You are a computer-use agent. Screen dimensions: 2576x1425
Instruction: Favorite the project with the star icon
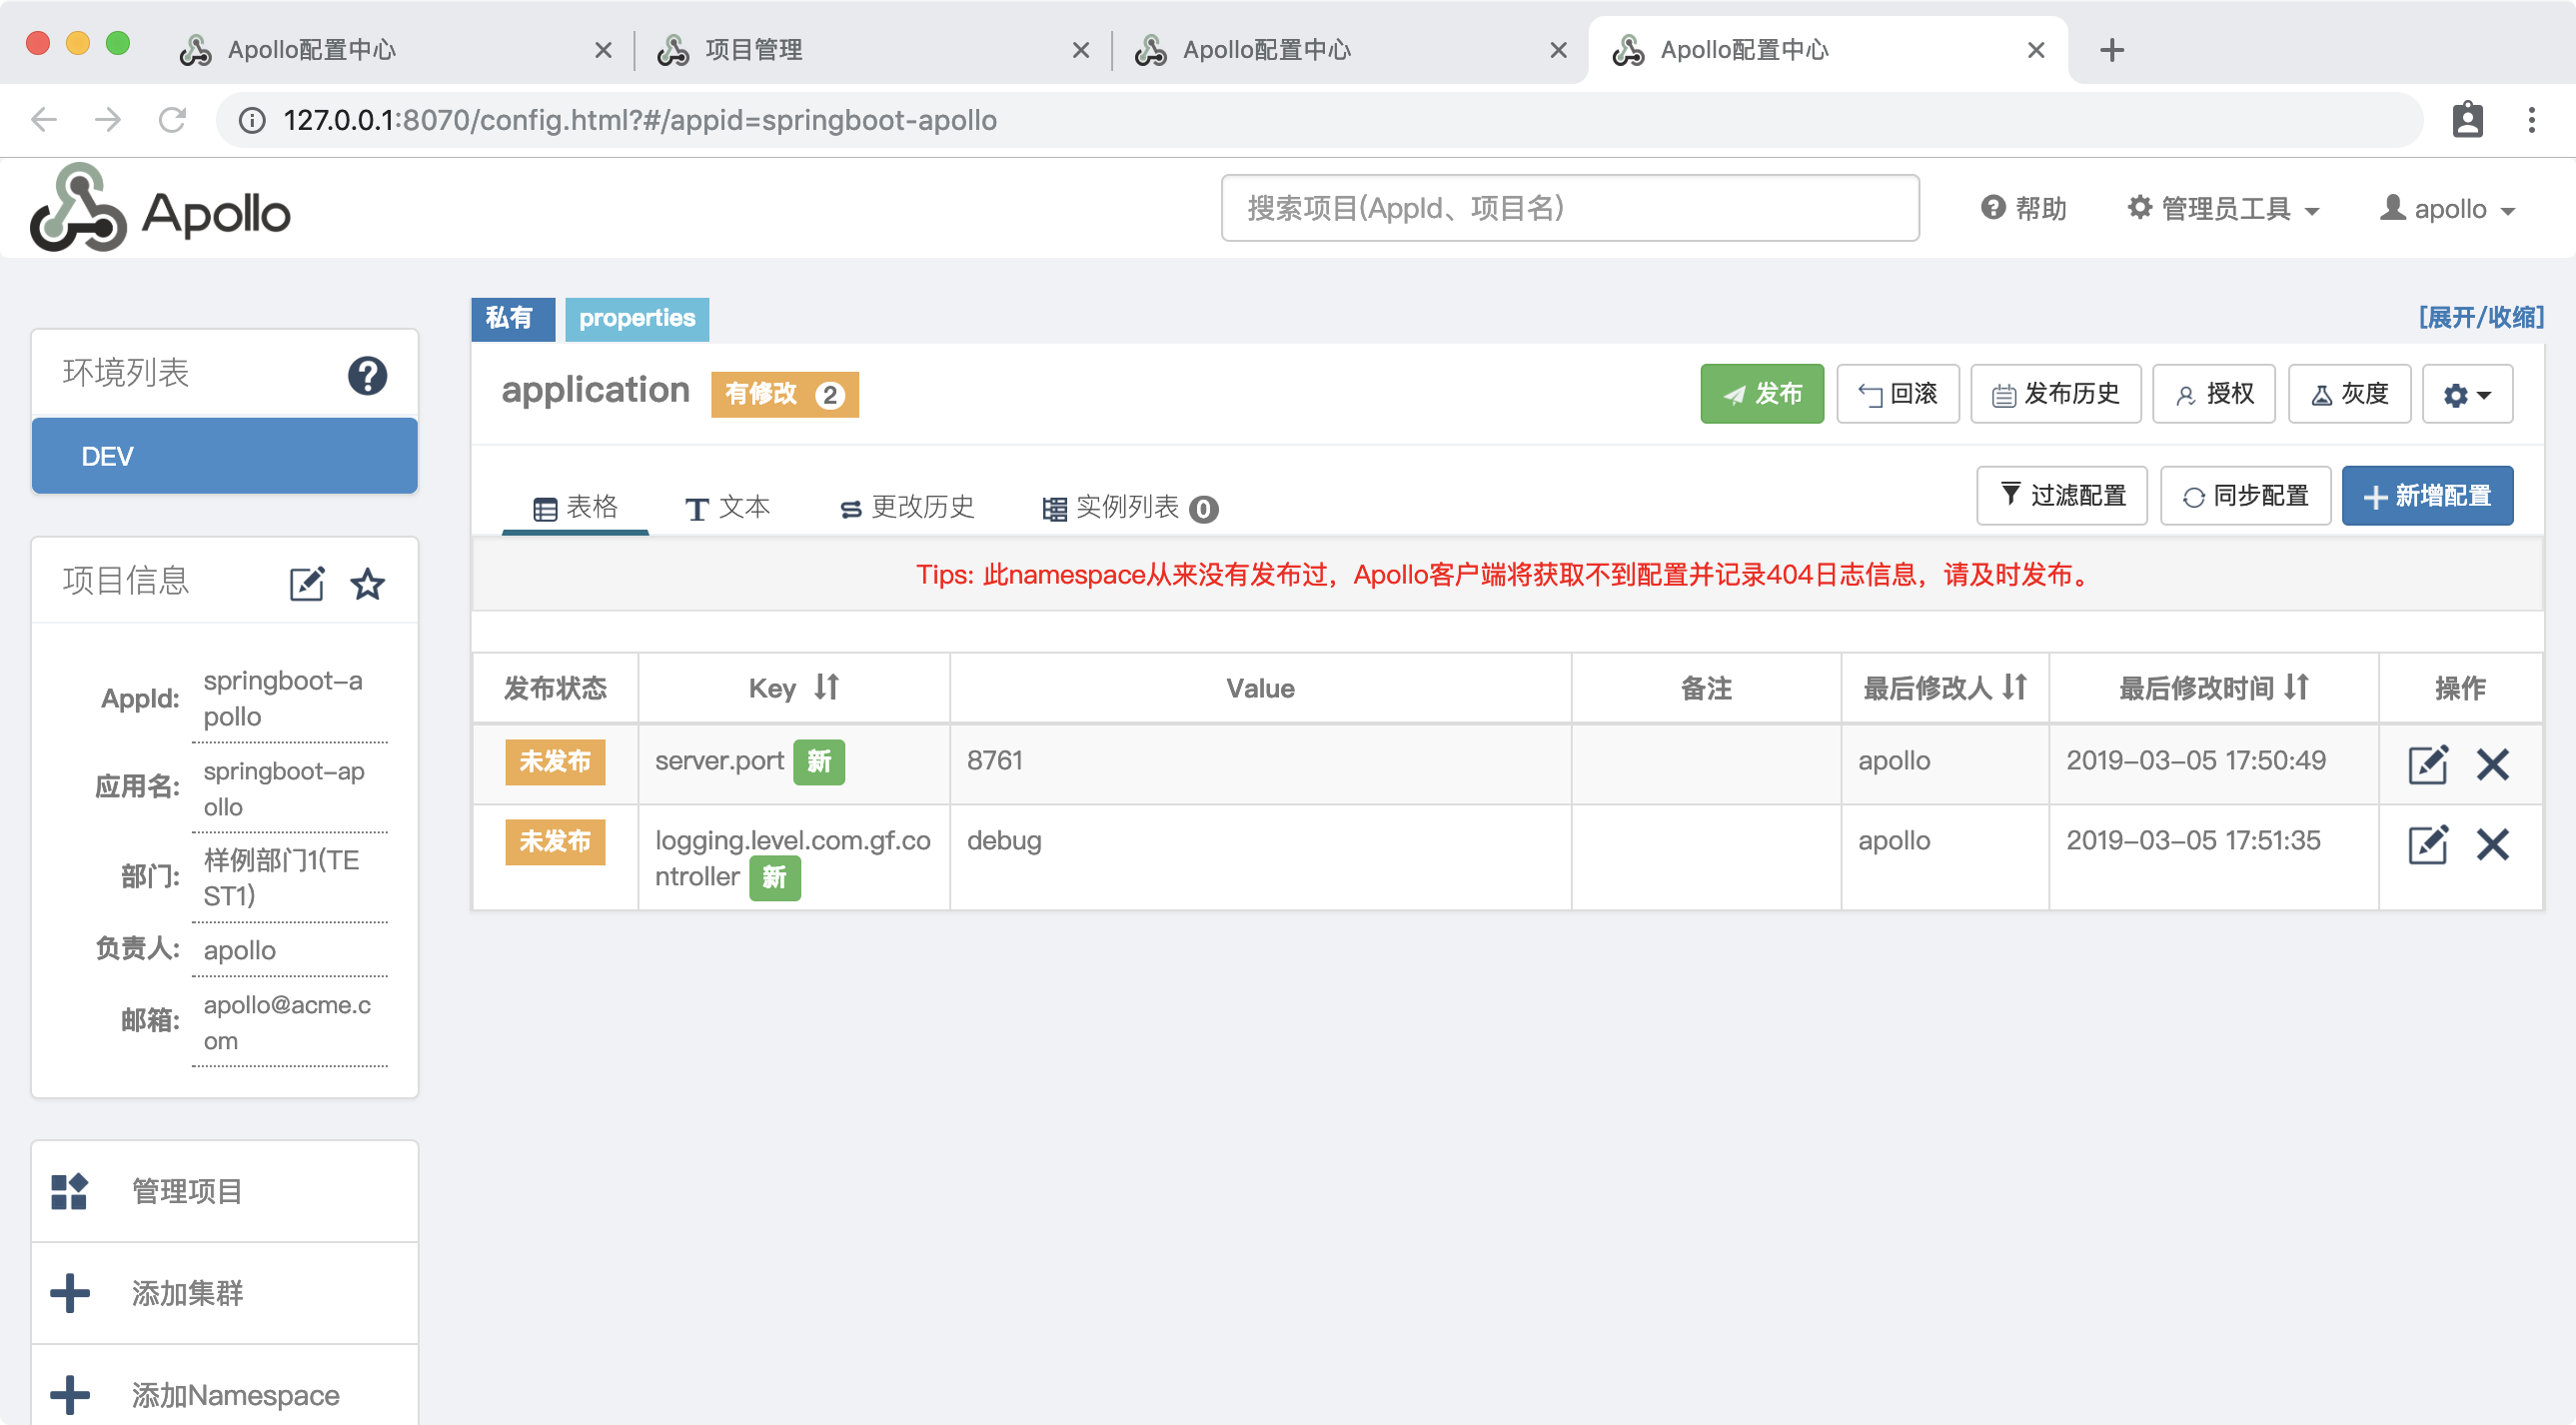(x=367, y=583)
